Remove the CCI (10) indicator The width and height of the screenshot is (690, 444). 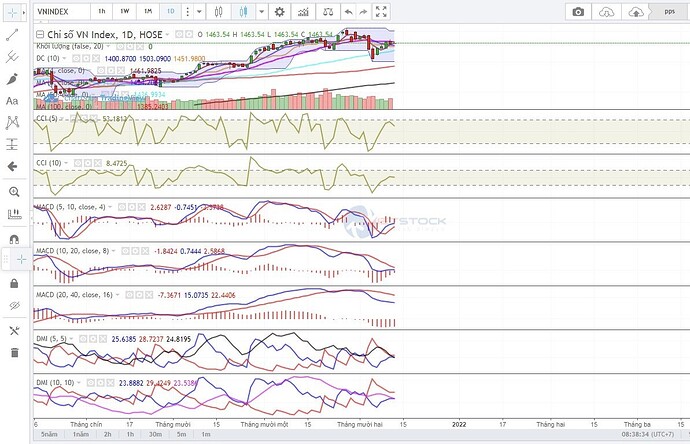click(x=98, y=163)
